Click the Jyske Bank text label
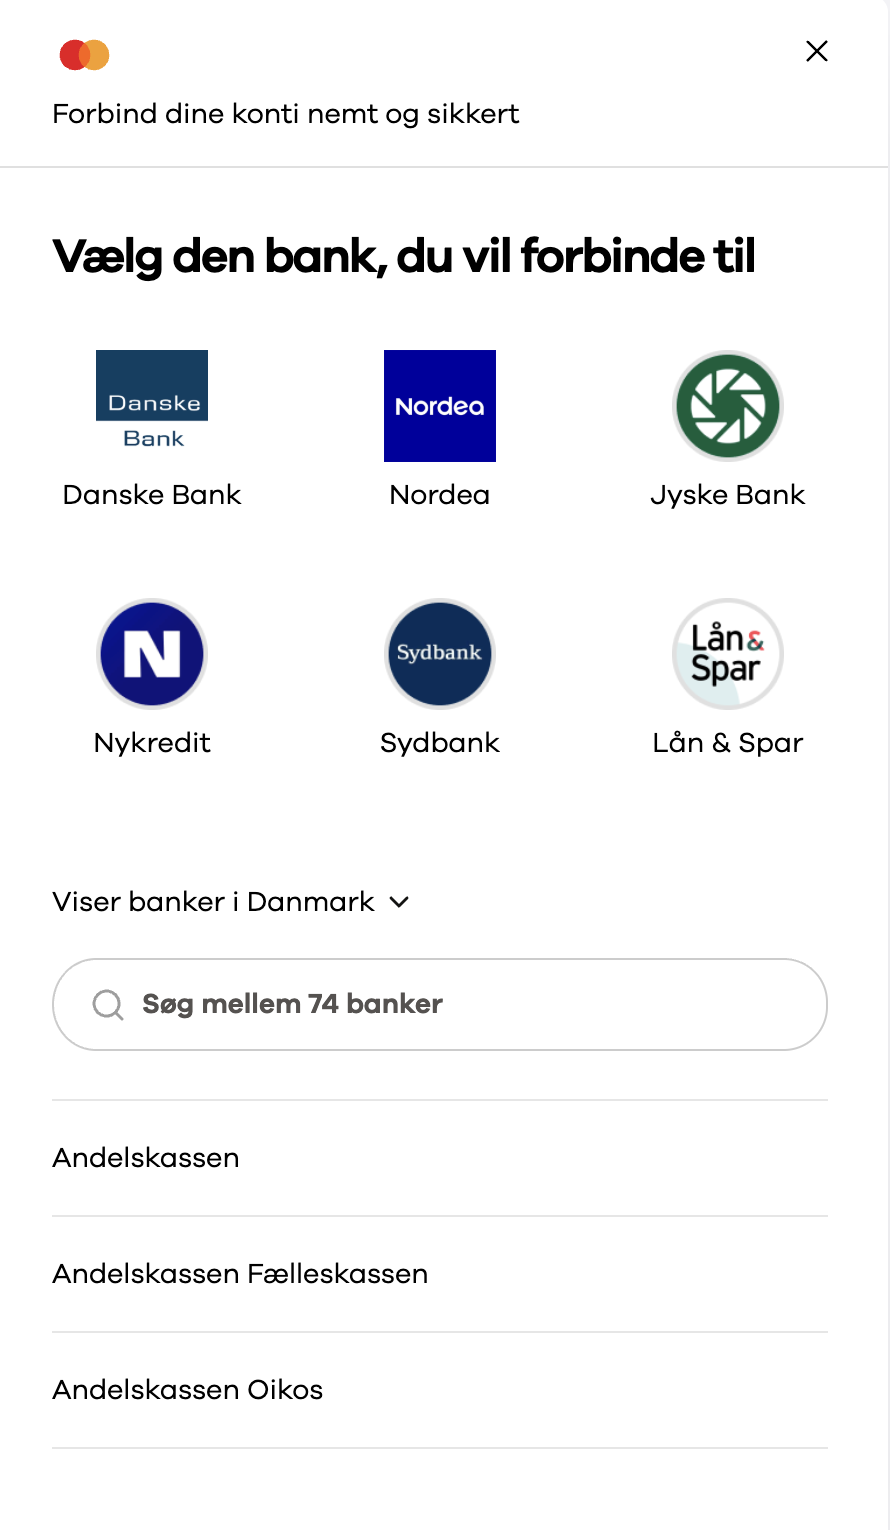 pyautogui.click(x=727, y=495)
